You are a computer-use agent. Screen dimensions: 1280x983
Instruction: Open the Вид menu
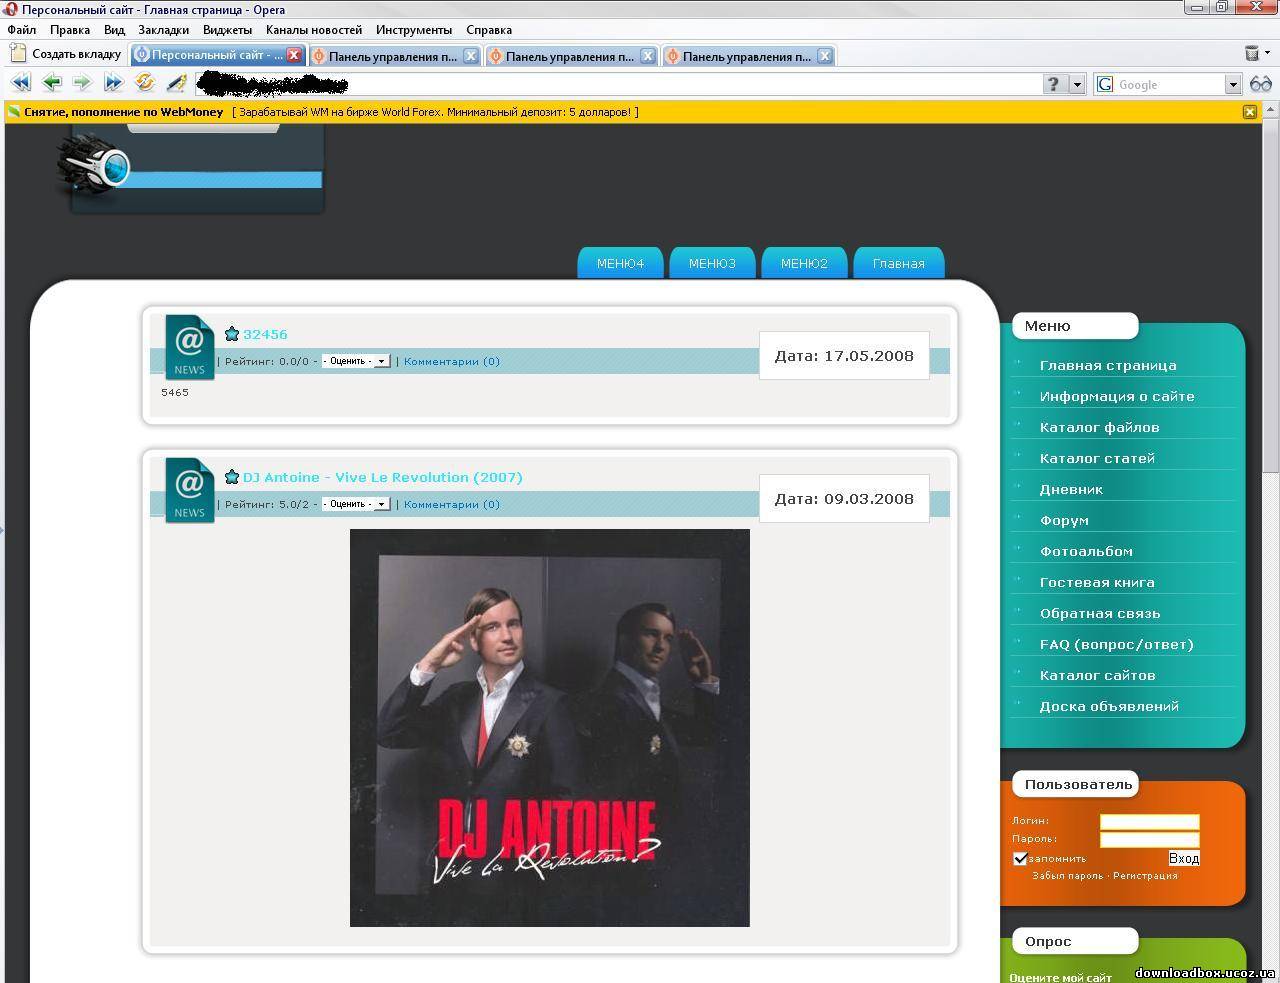pos(114,30)
